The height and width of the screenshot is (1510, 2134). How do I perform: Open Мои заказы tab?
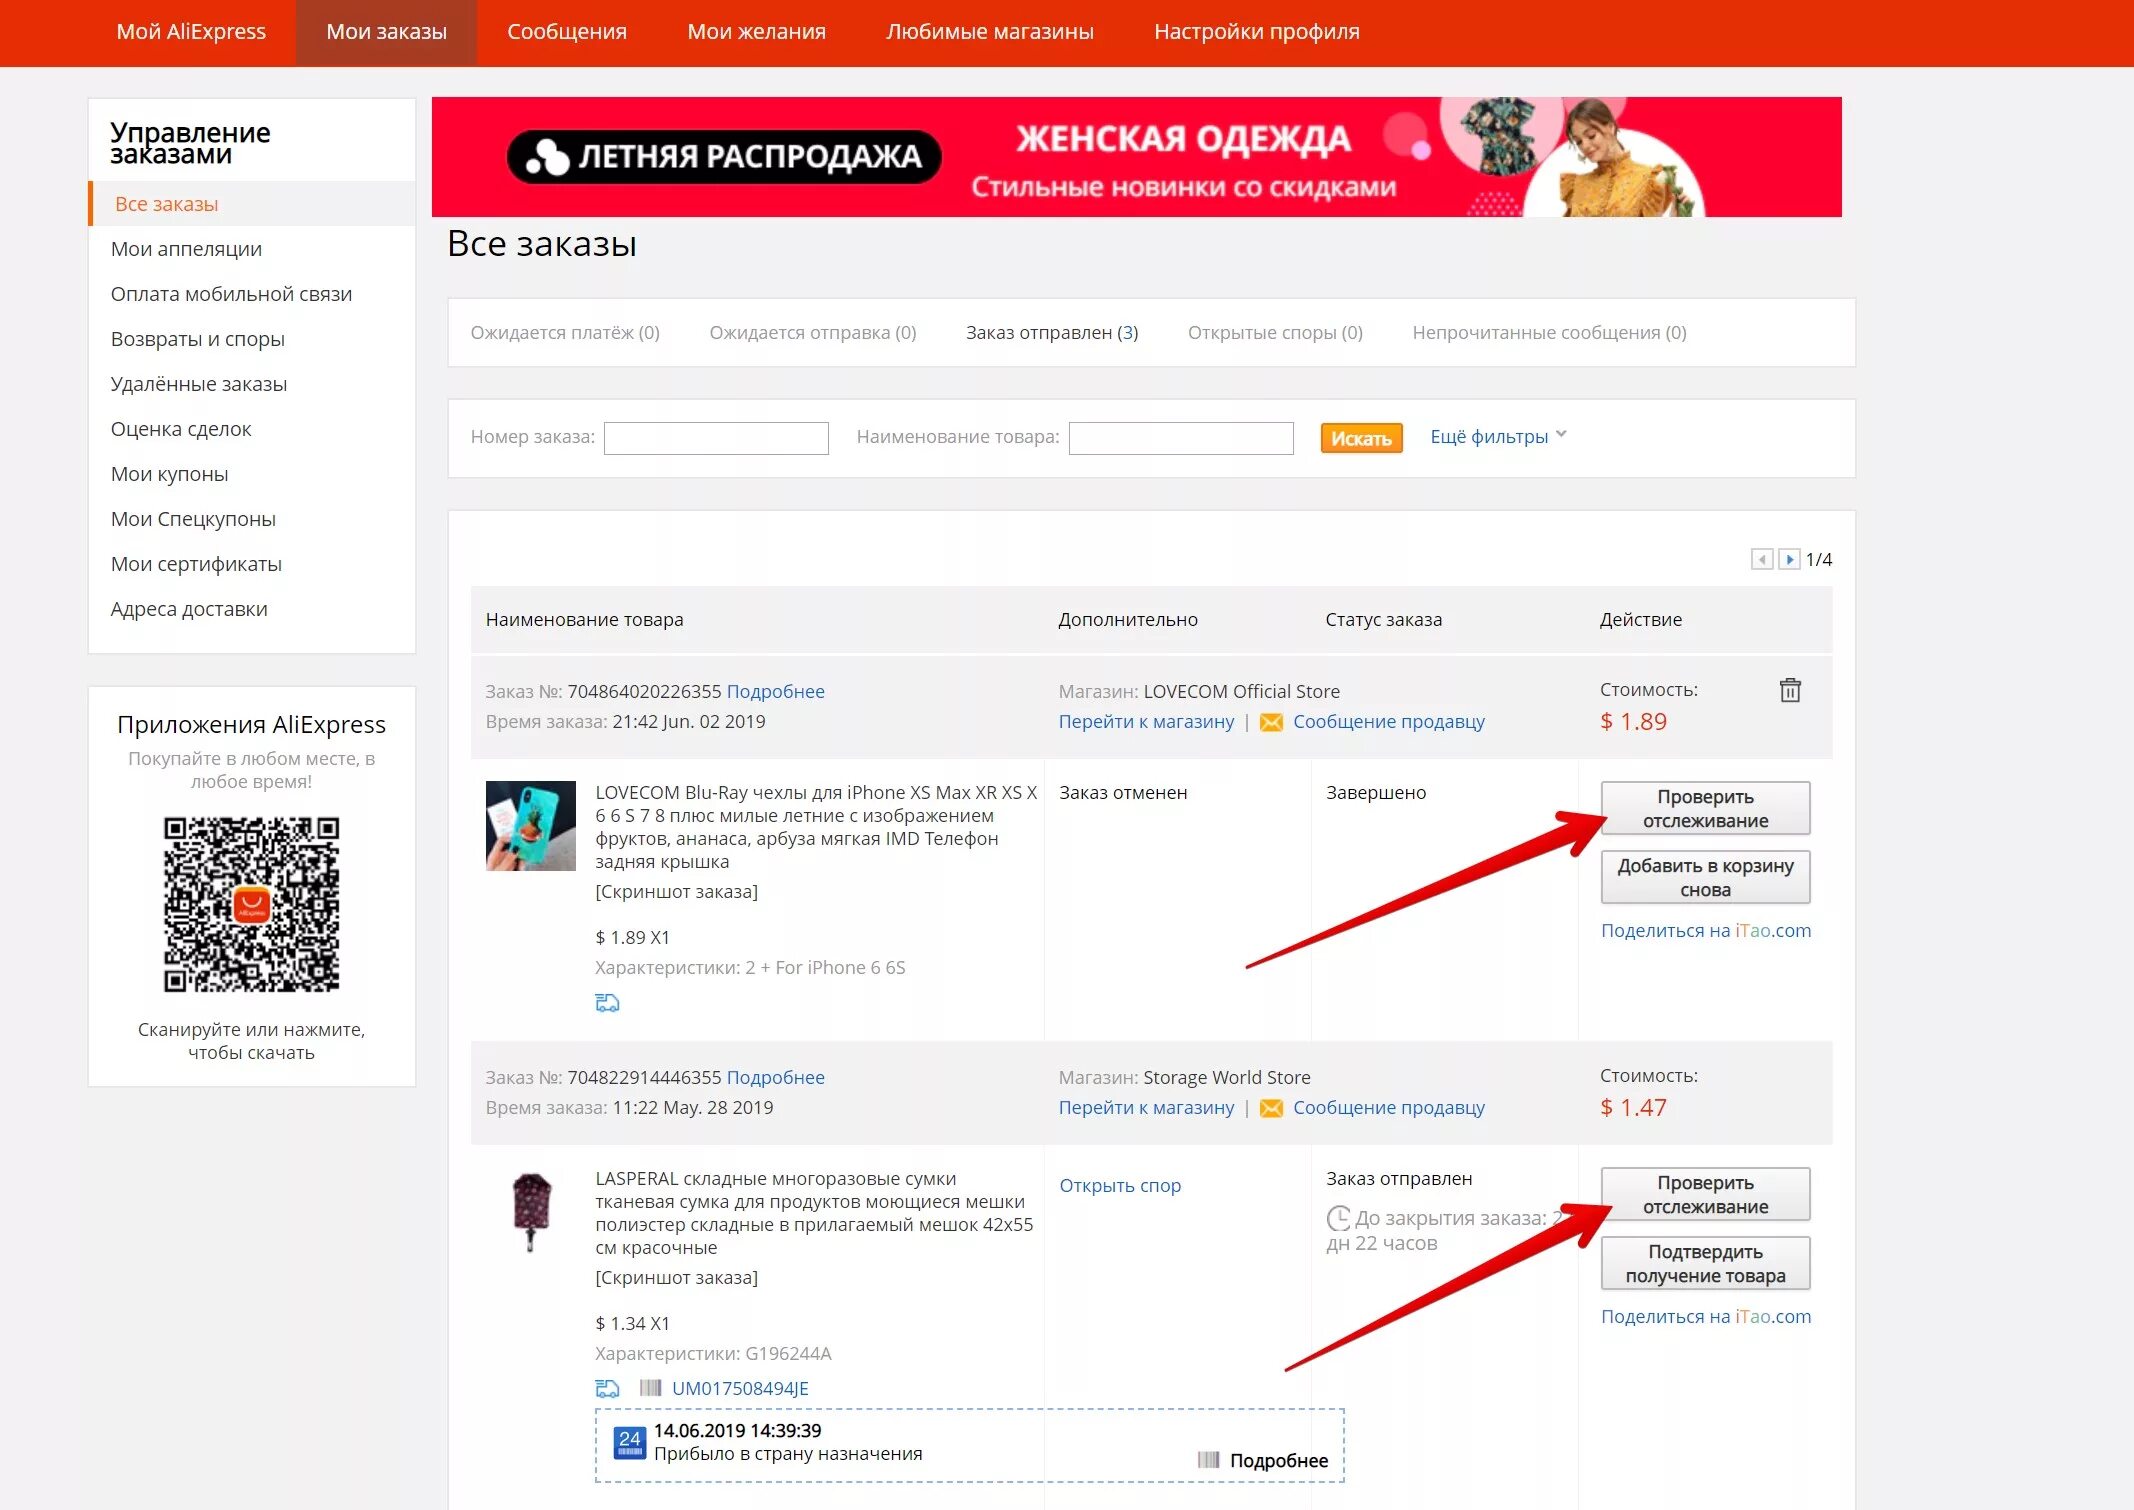386,32
